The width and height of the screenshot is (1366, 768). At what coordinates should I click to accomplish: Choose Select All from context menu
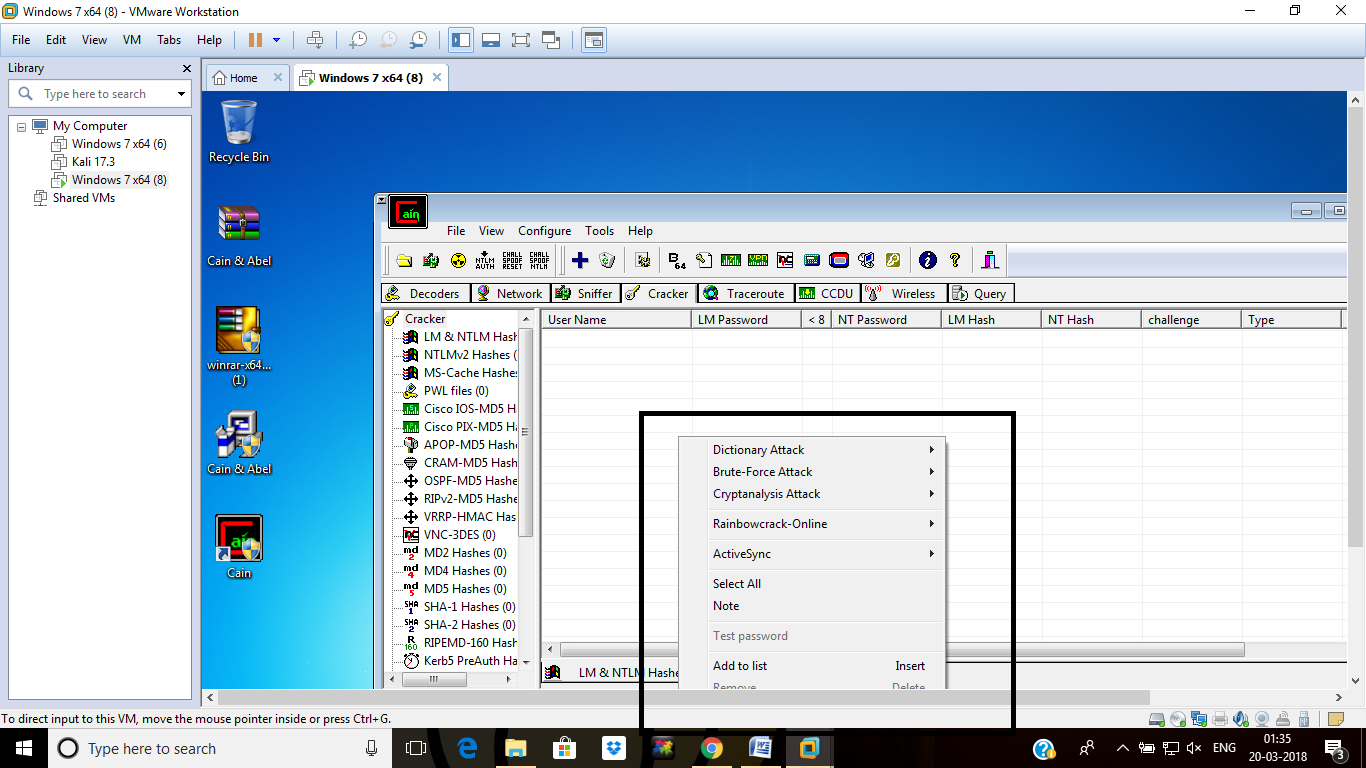(811, 584)
